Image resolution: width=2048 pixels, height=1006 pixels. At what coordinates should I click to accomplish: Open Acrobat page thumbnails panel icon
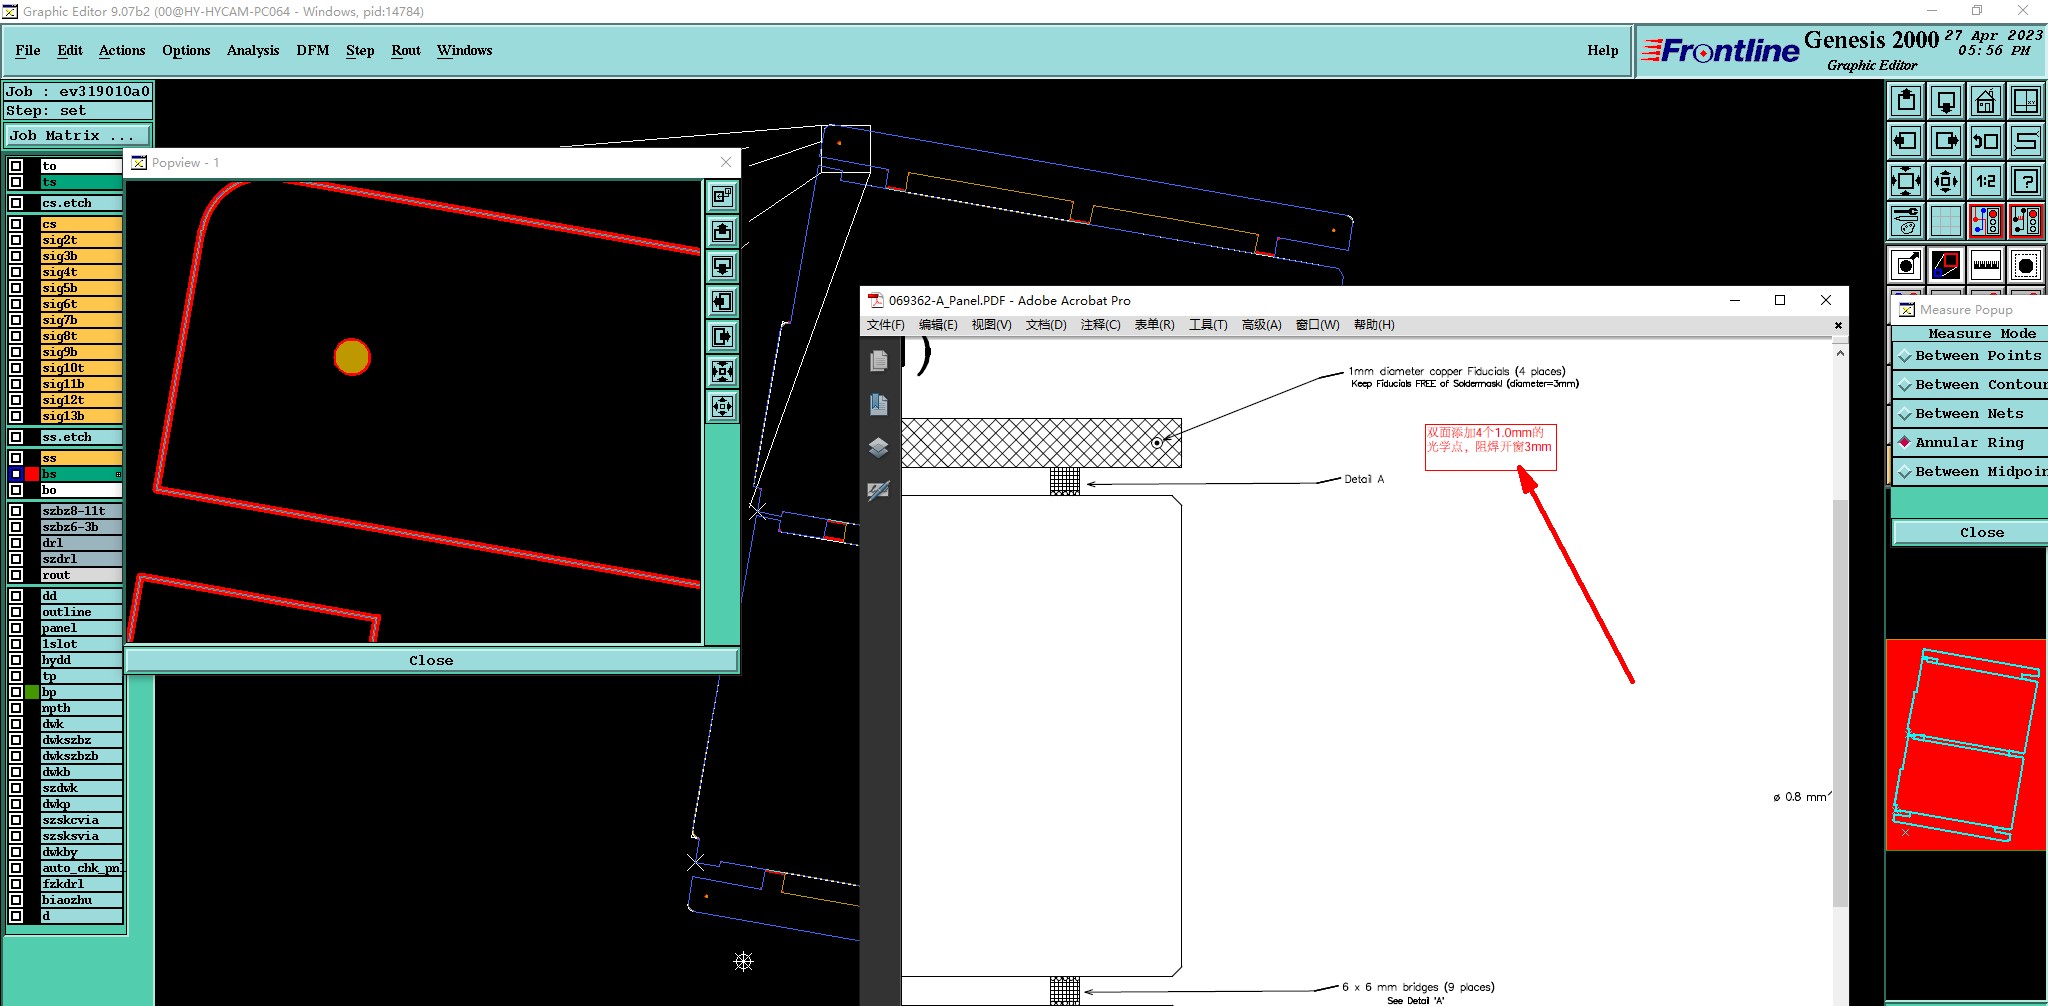point(879,361)
